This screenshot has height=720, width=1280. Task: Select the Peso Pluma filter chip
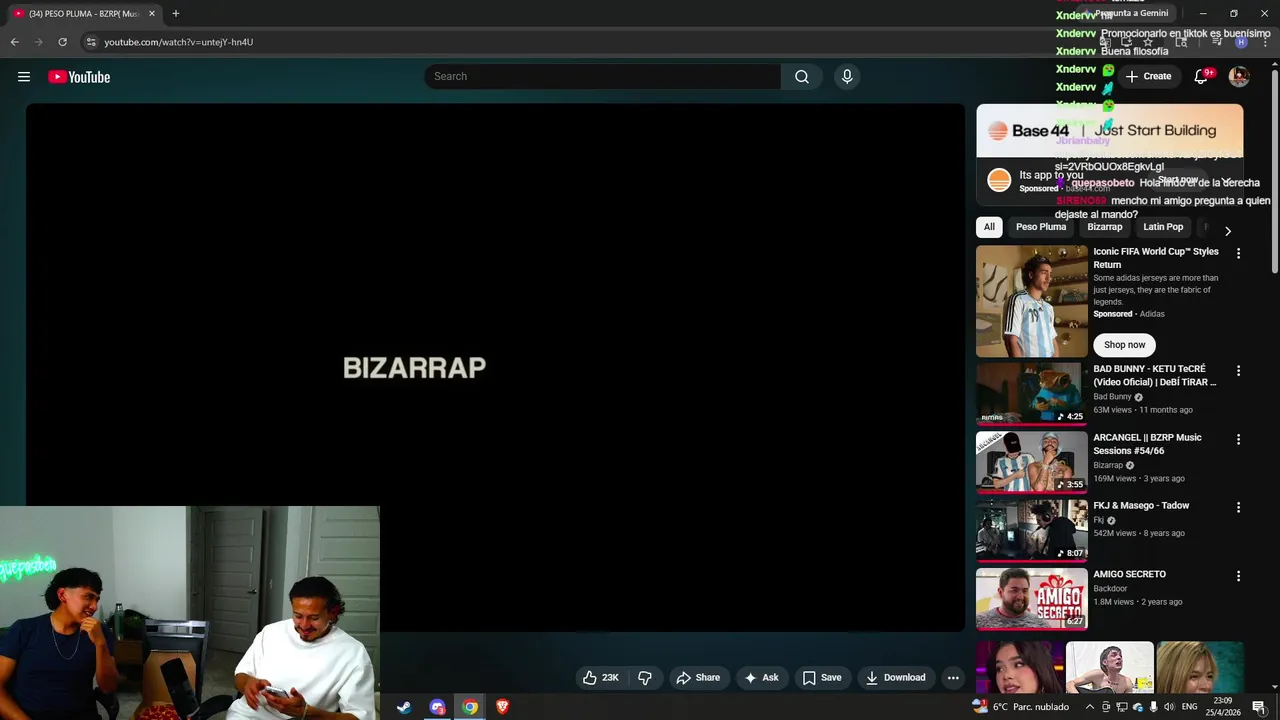[x=1041, y=227]
